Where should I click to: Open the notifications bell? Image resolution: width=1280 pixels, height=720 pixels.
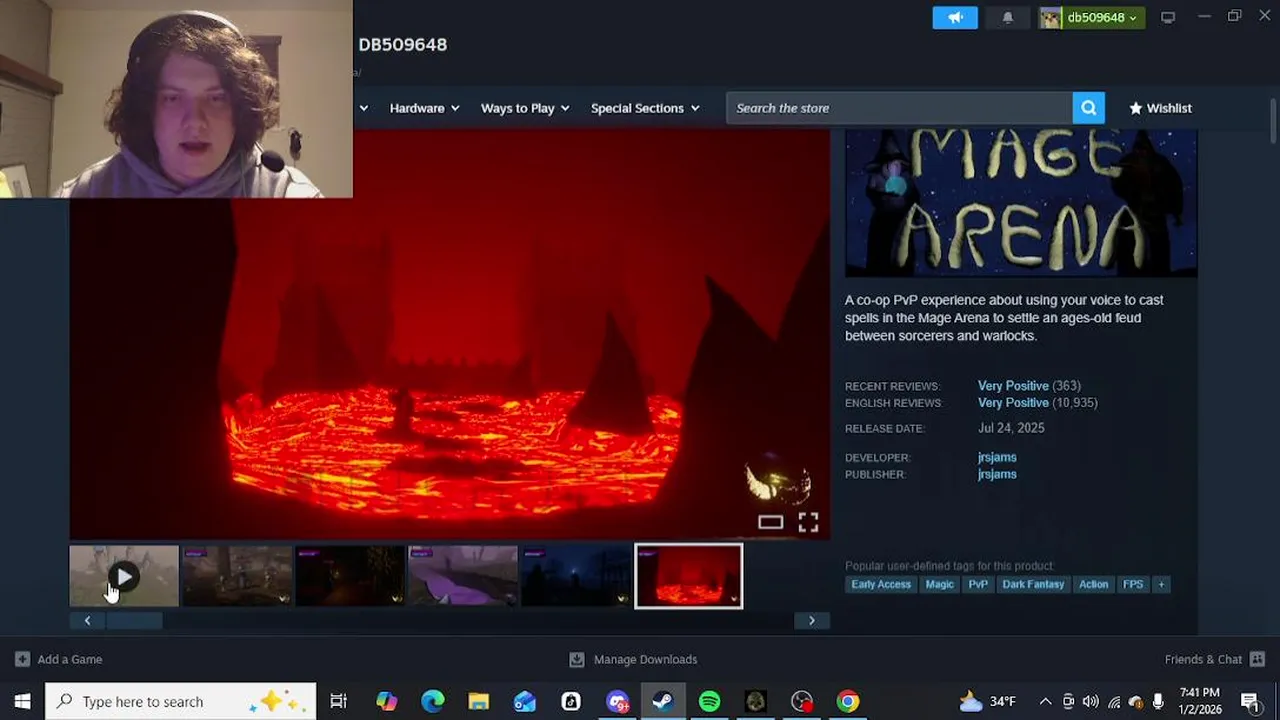click(x=1008, y=17)
